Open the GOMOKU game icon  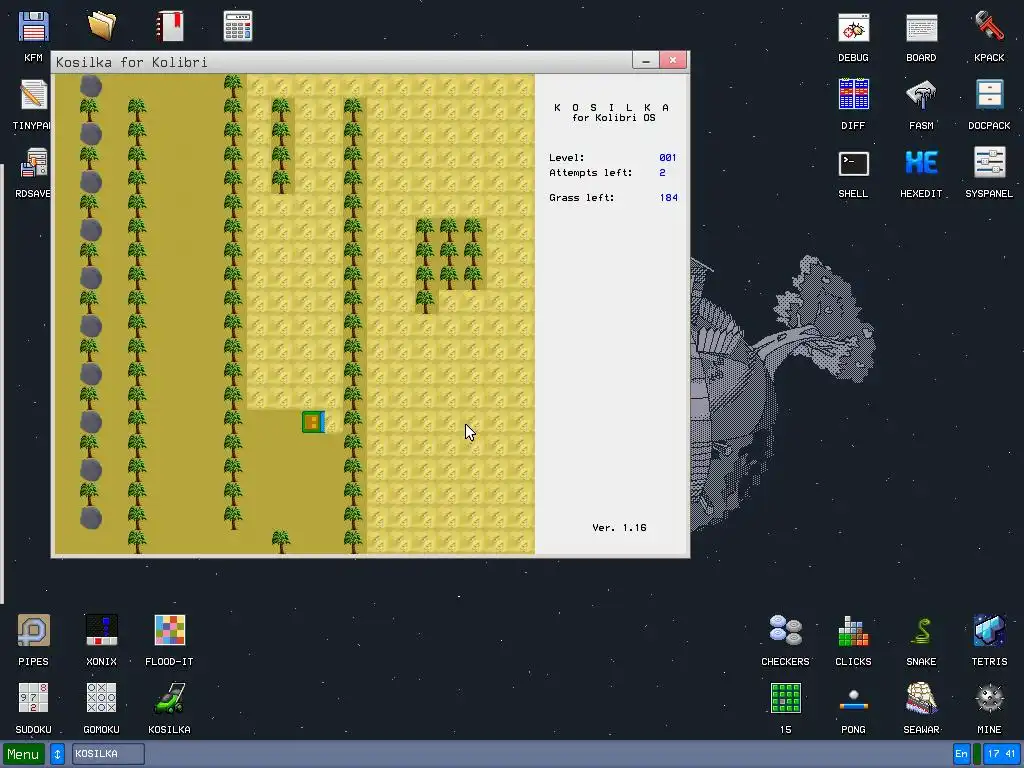click(101, 699)
